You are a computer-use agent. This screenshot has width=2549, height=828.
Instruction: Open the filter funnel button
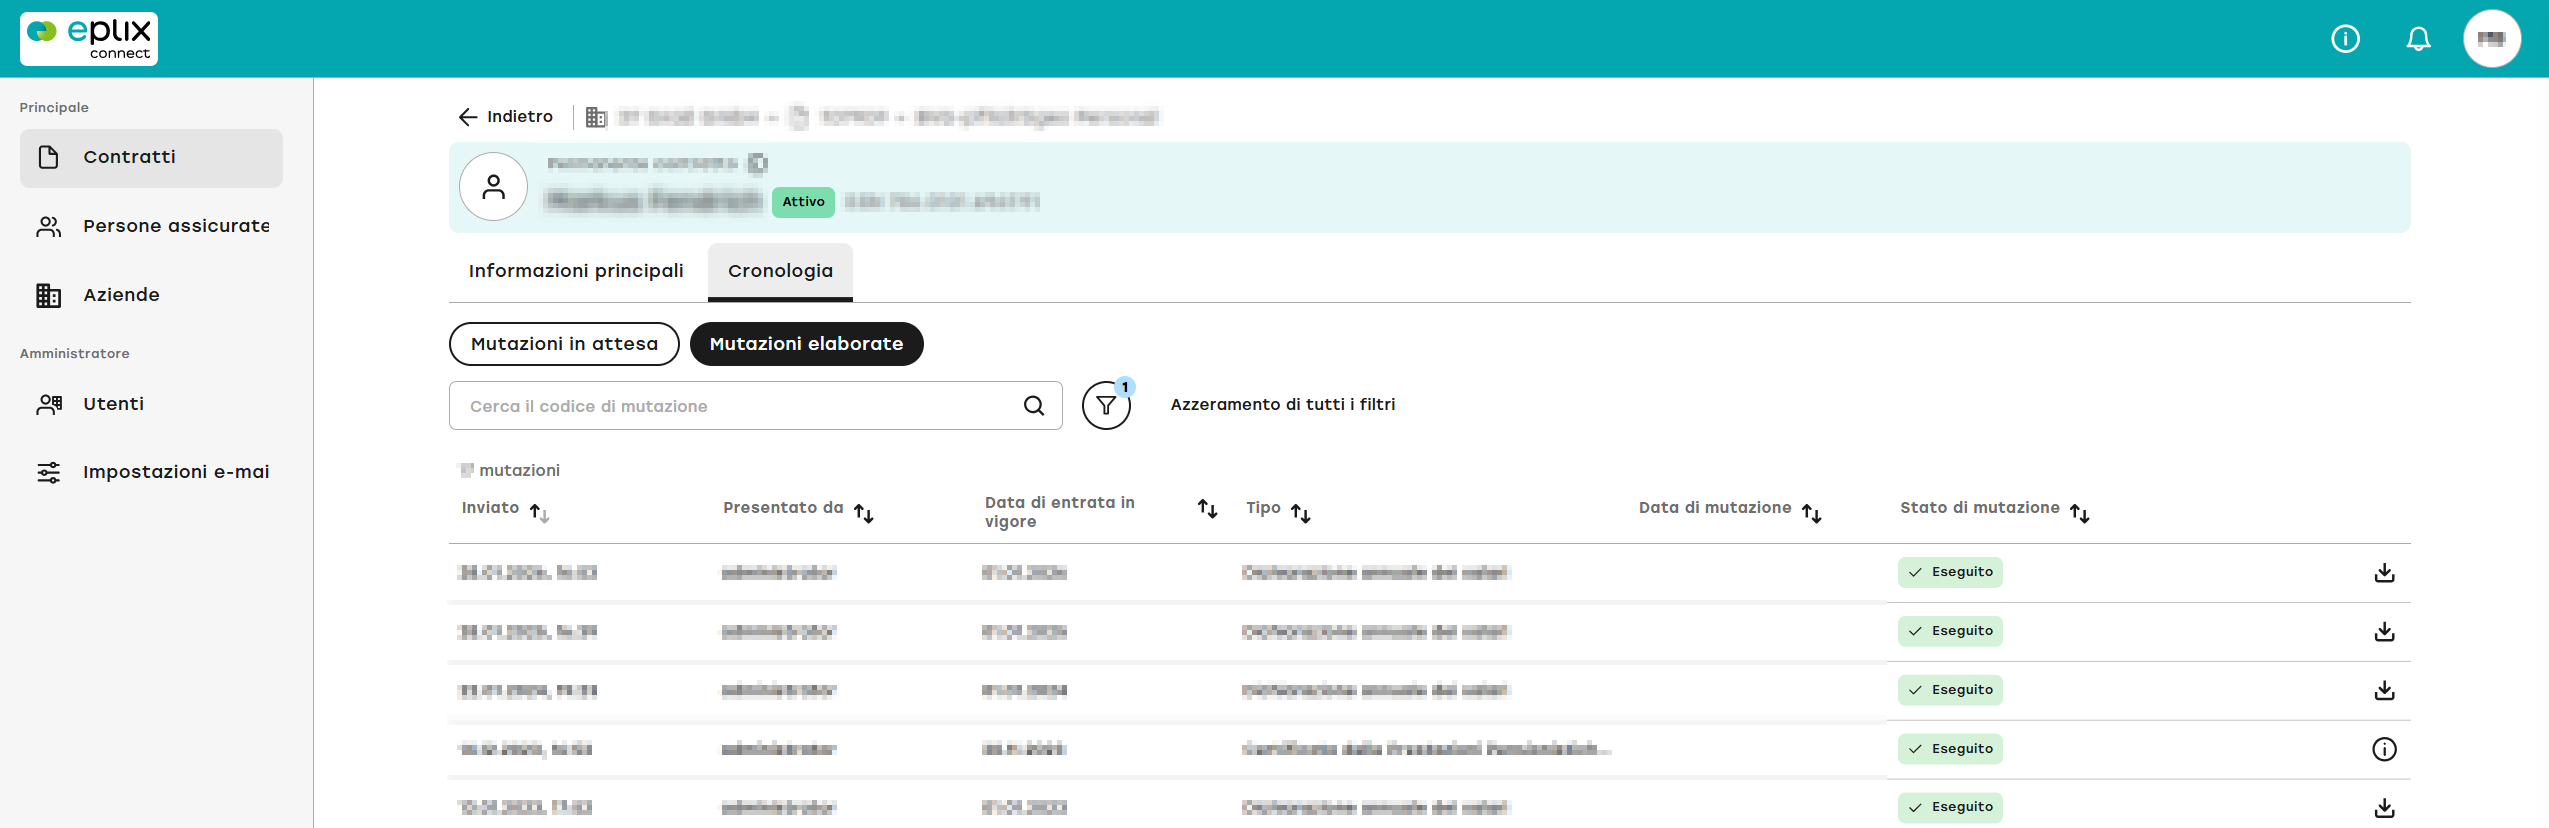click(1106, 405)
